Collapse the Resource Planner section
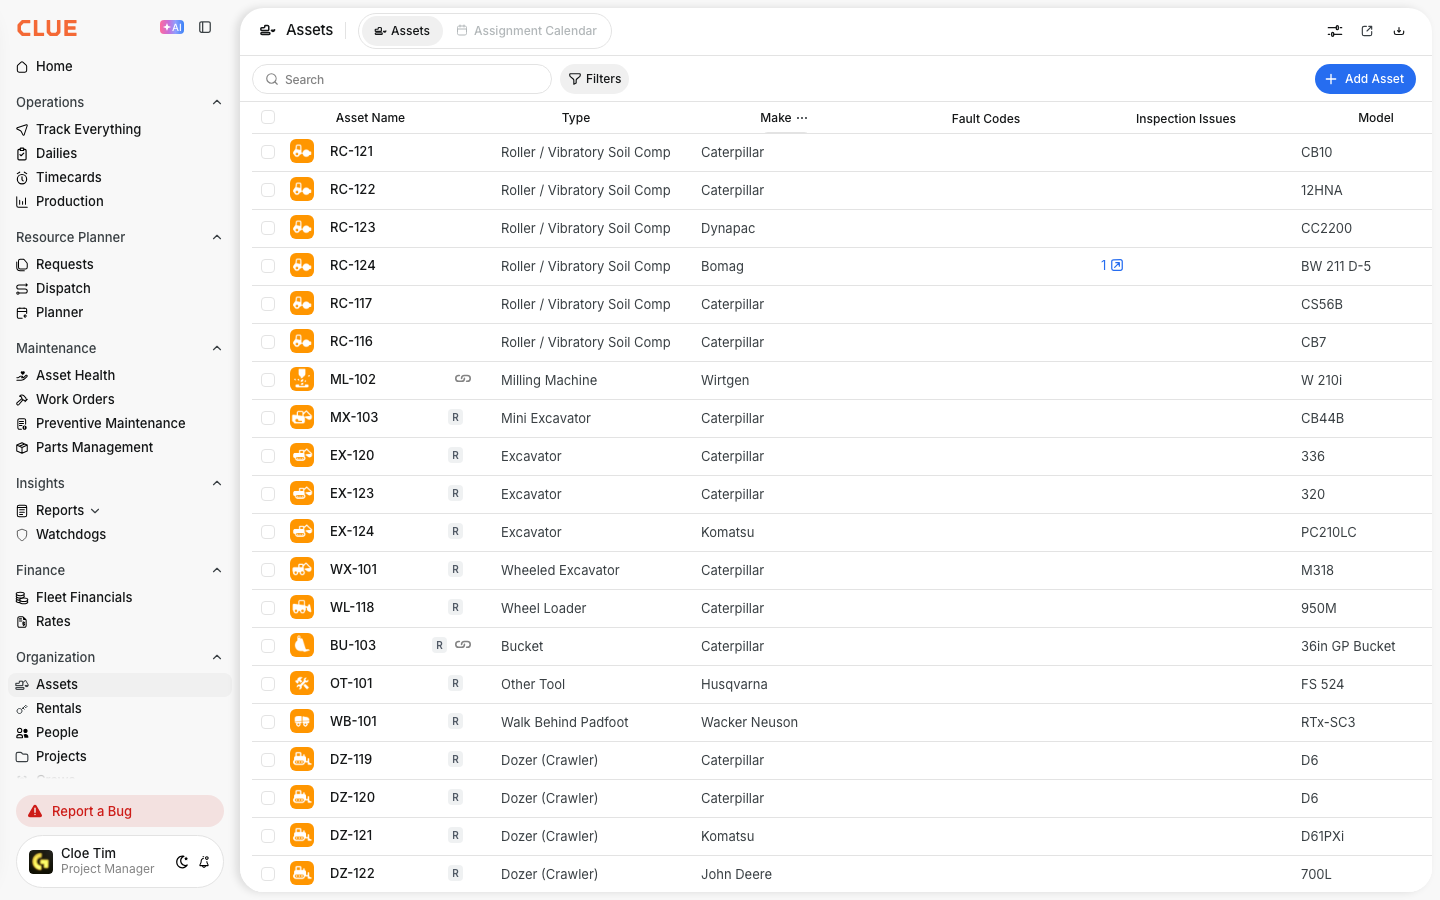The height and width of the screenshot is (900, 1440). (x=217, y=237)
